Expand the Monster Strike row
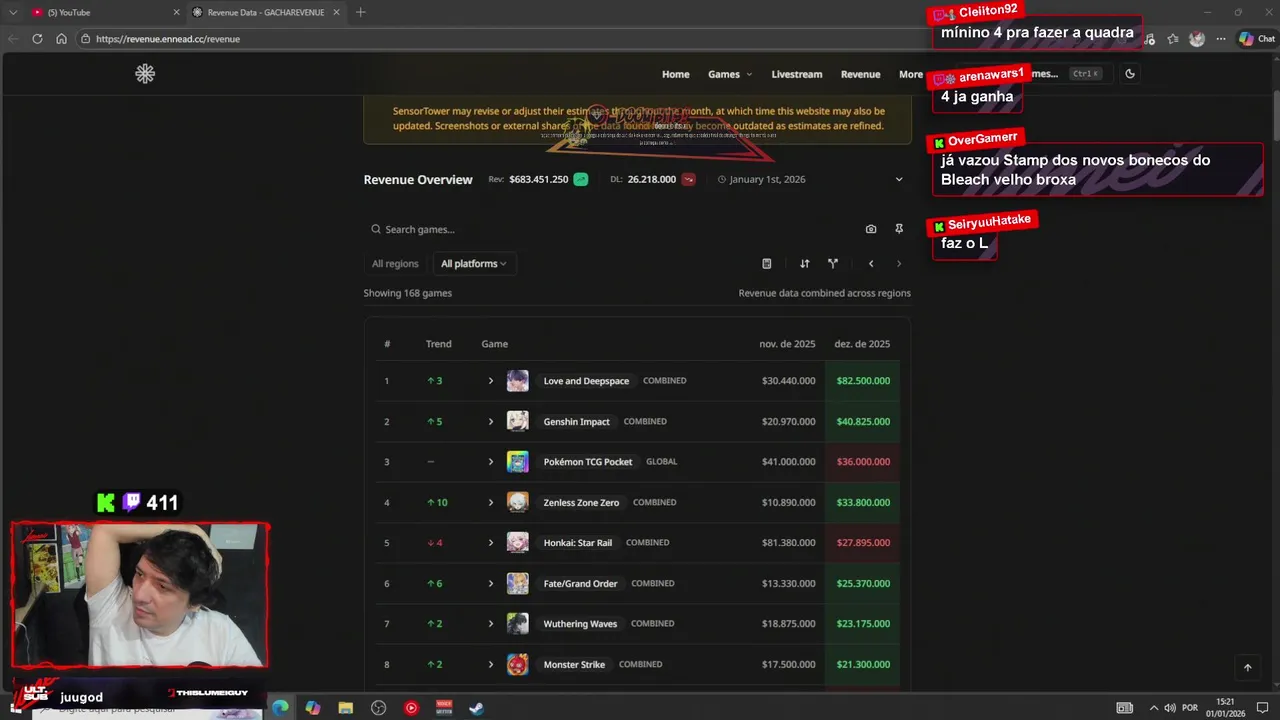 pyautogui.click(x=491, y=665)
